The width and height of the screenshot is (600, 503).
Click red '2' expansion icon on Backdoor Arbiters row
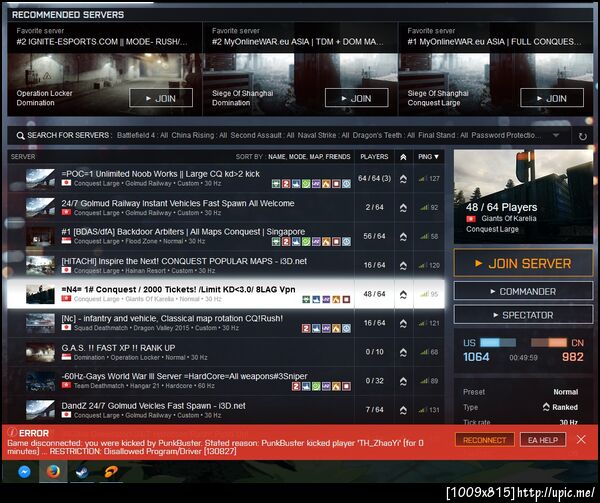click(x=286, y=242)
